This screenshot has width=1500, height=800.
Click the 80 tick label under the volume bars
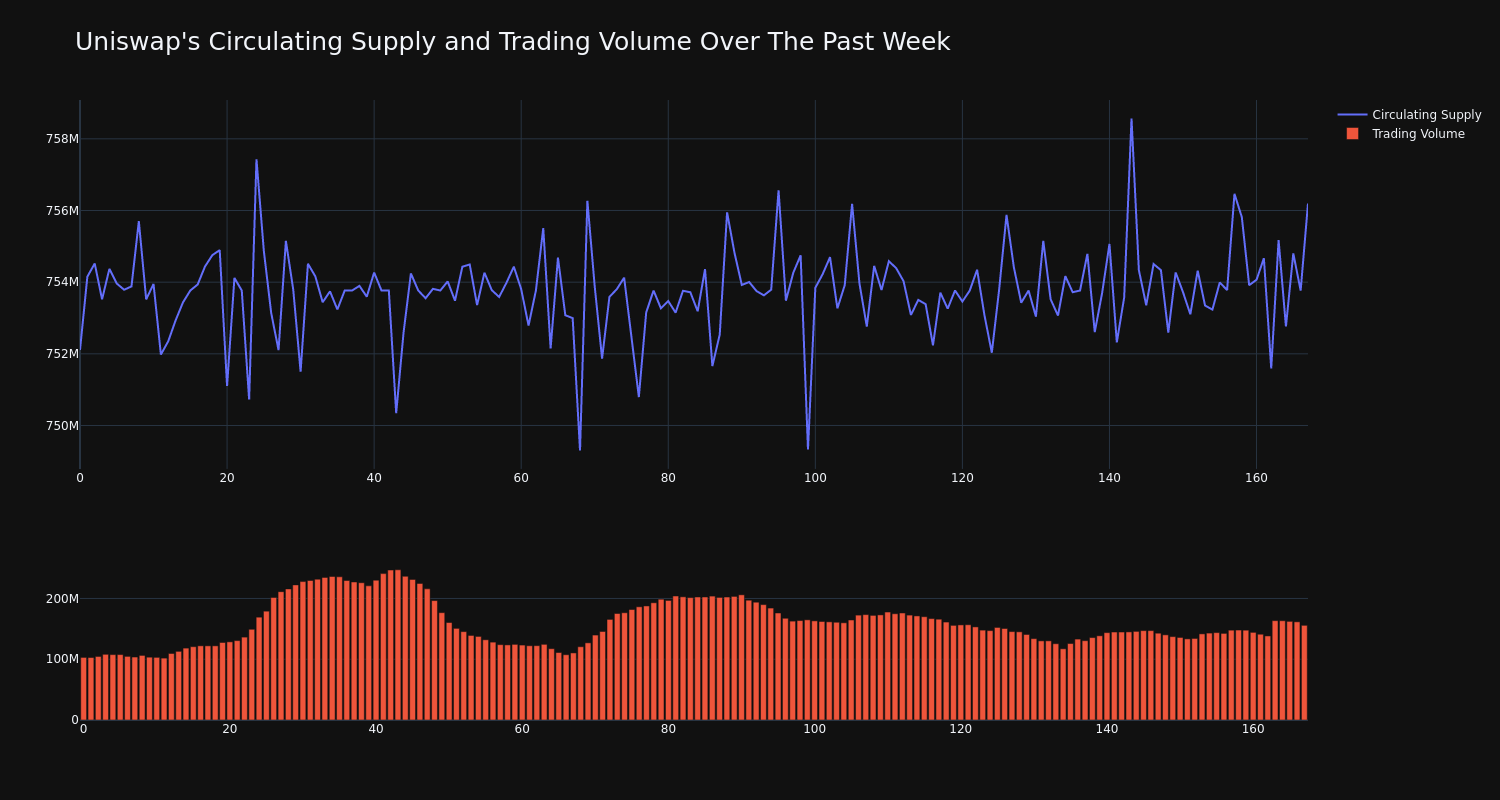668,729
